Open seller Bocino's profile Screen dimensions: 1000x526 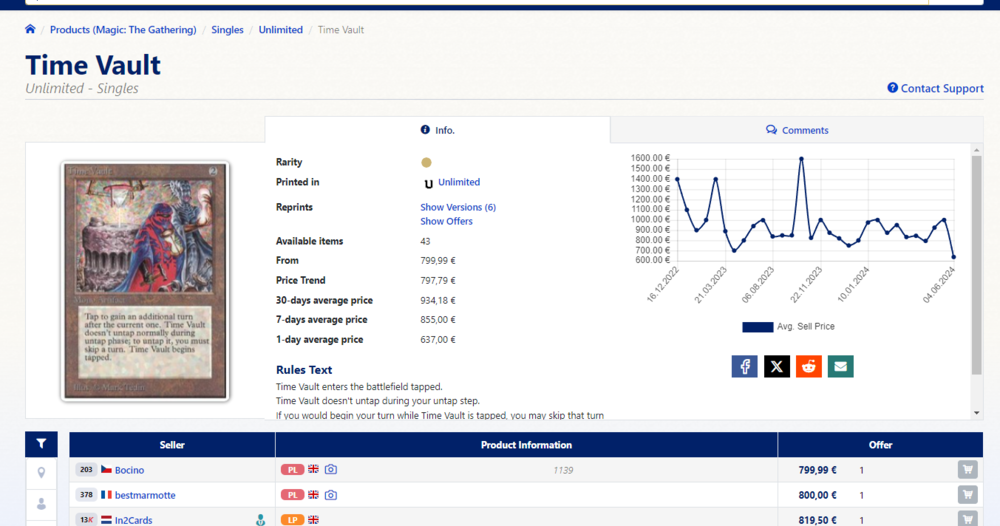coord(129,470)
